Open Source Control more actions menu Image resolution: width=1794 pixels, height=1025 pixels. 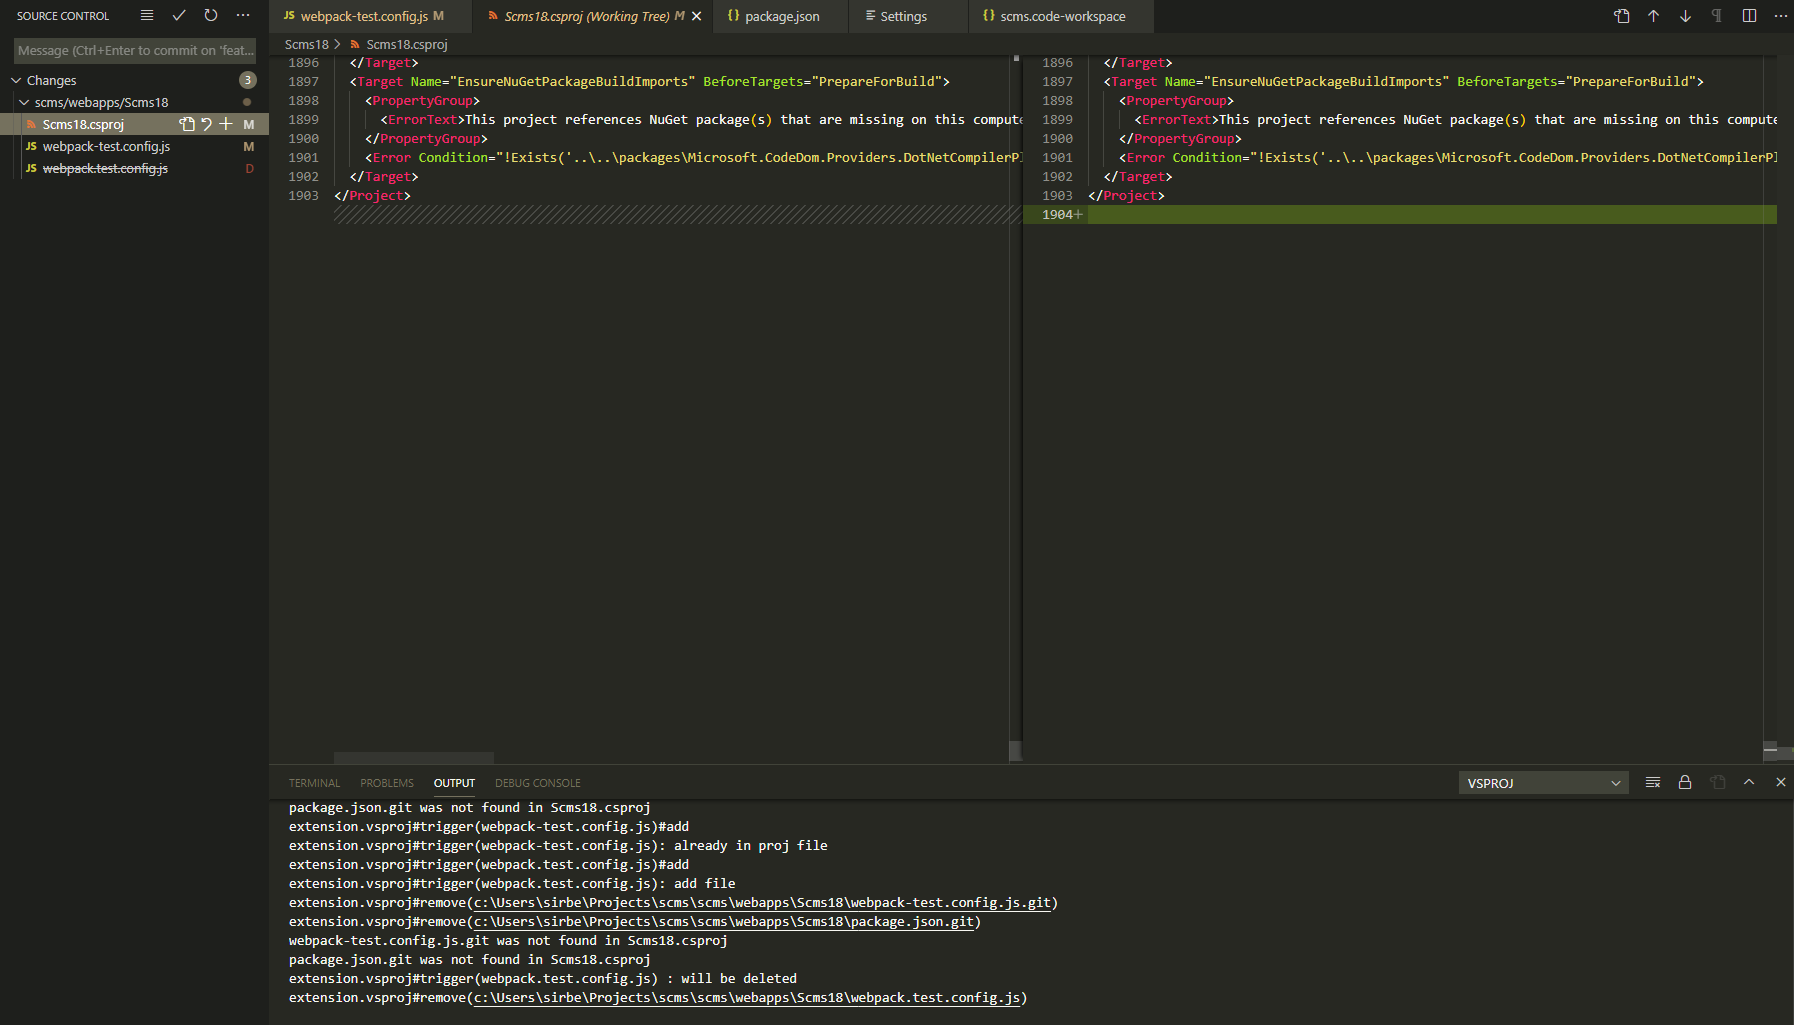click(x=243, y=15)
